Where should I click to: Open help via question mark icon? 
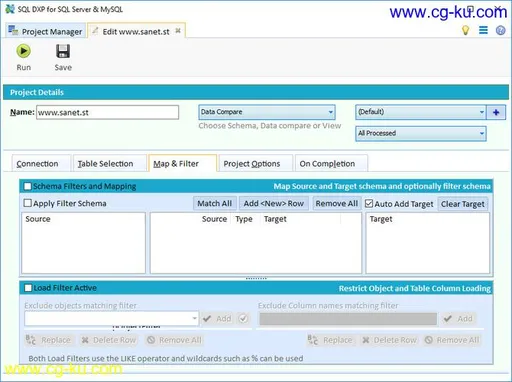[500, 31]
